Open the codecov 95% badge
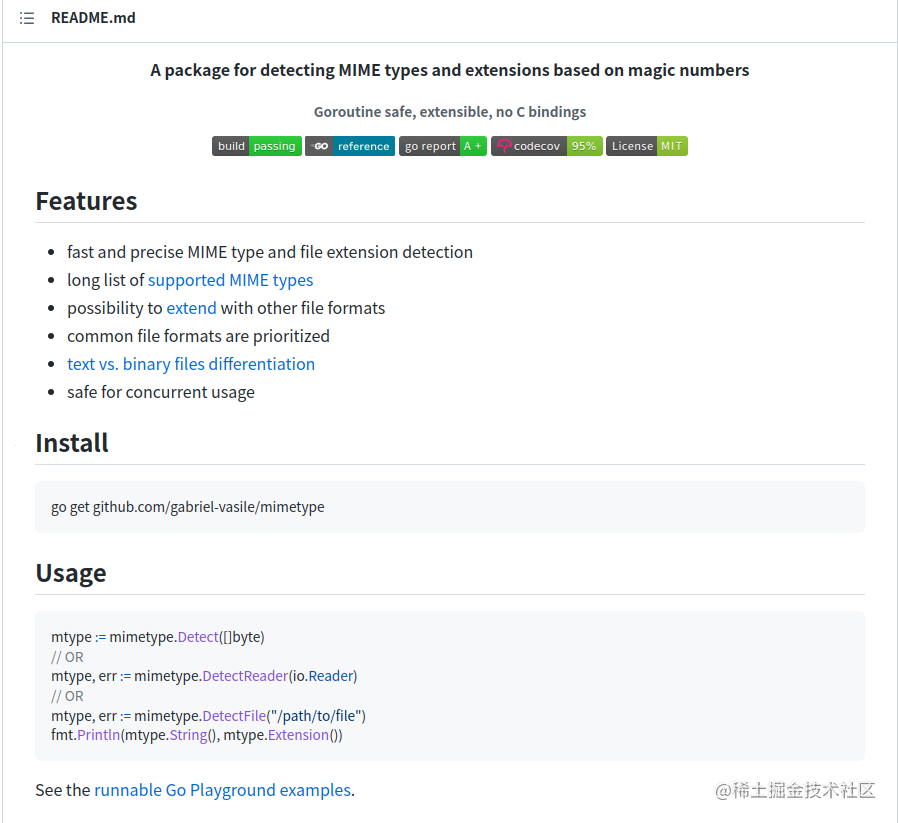The width and height of the screenshot is (898, 823). click(546, 146)
